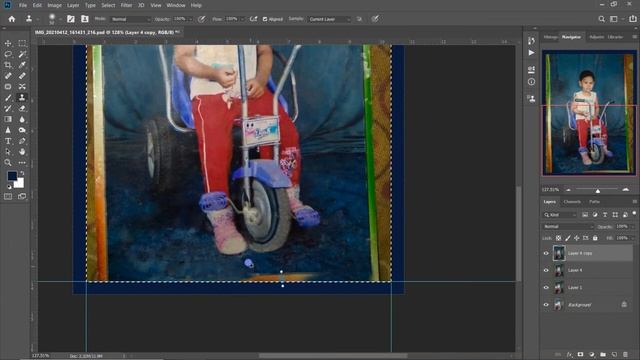Switch to the Paths tab

point(594,202)
